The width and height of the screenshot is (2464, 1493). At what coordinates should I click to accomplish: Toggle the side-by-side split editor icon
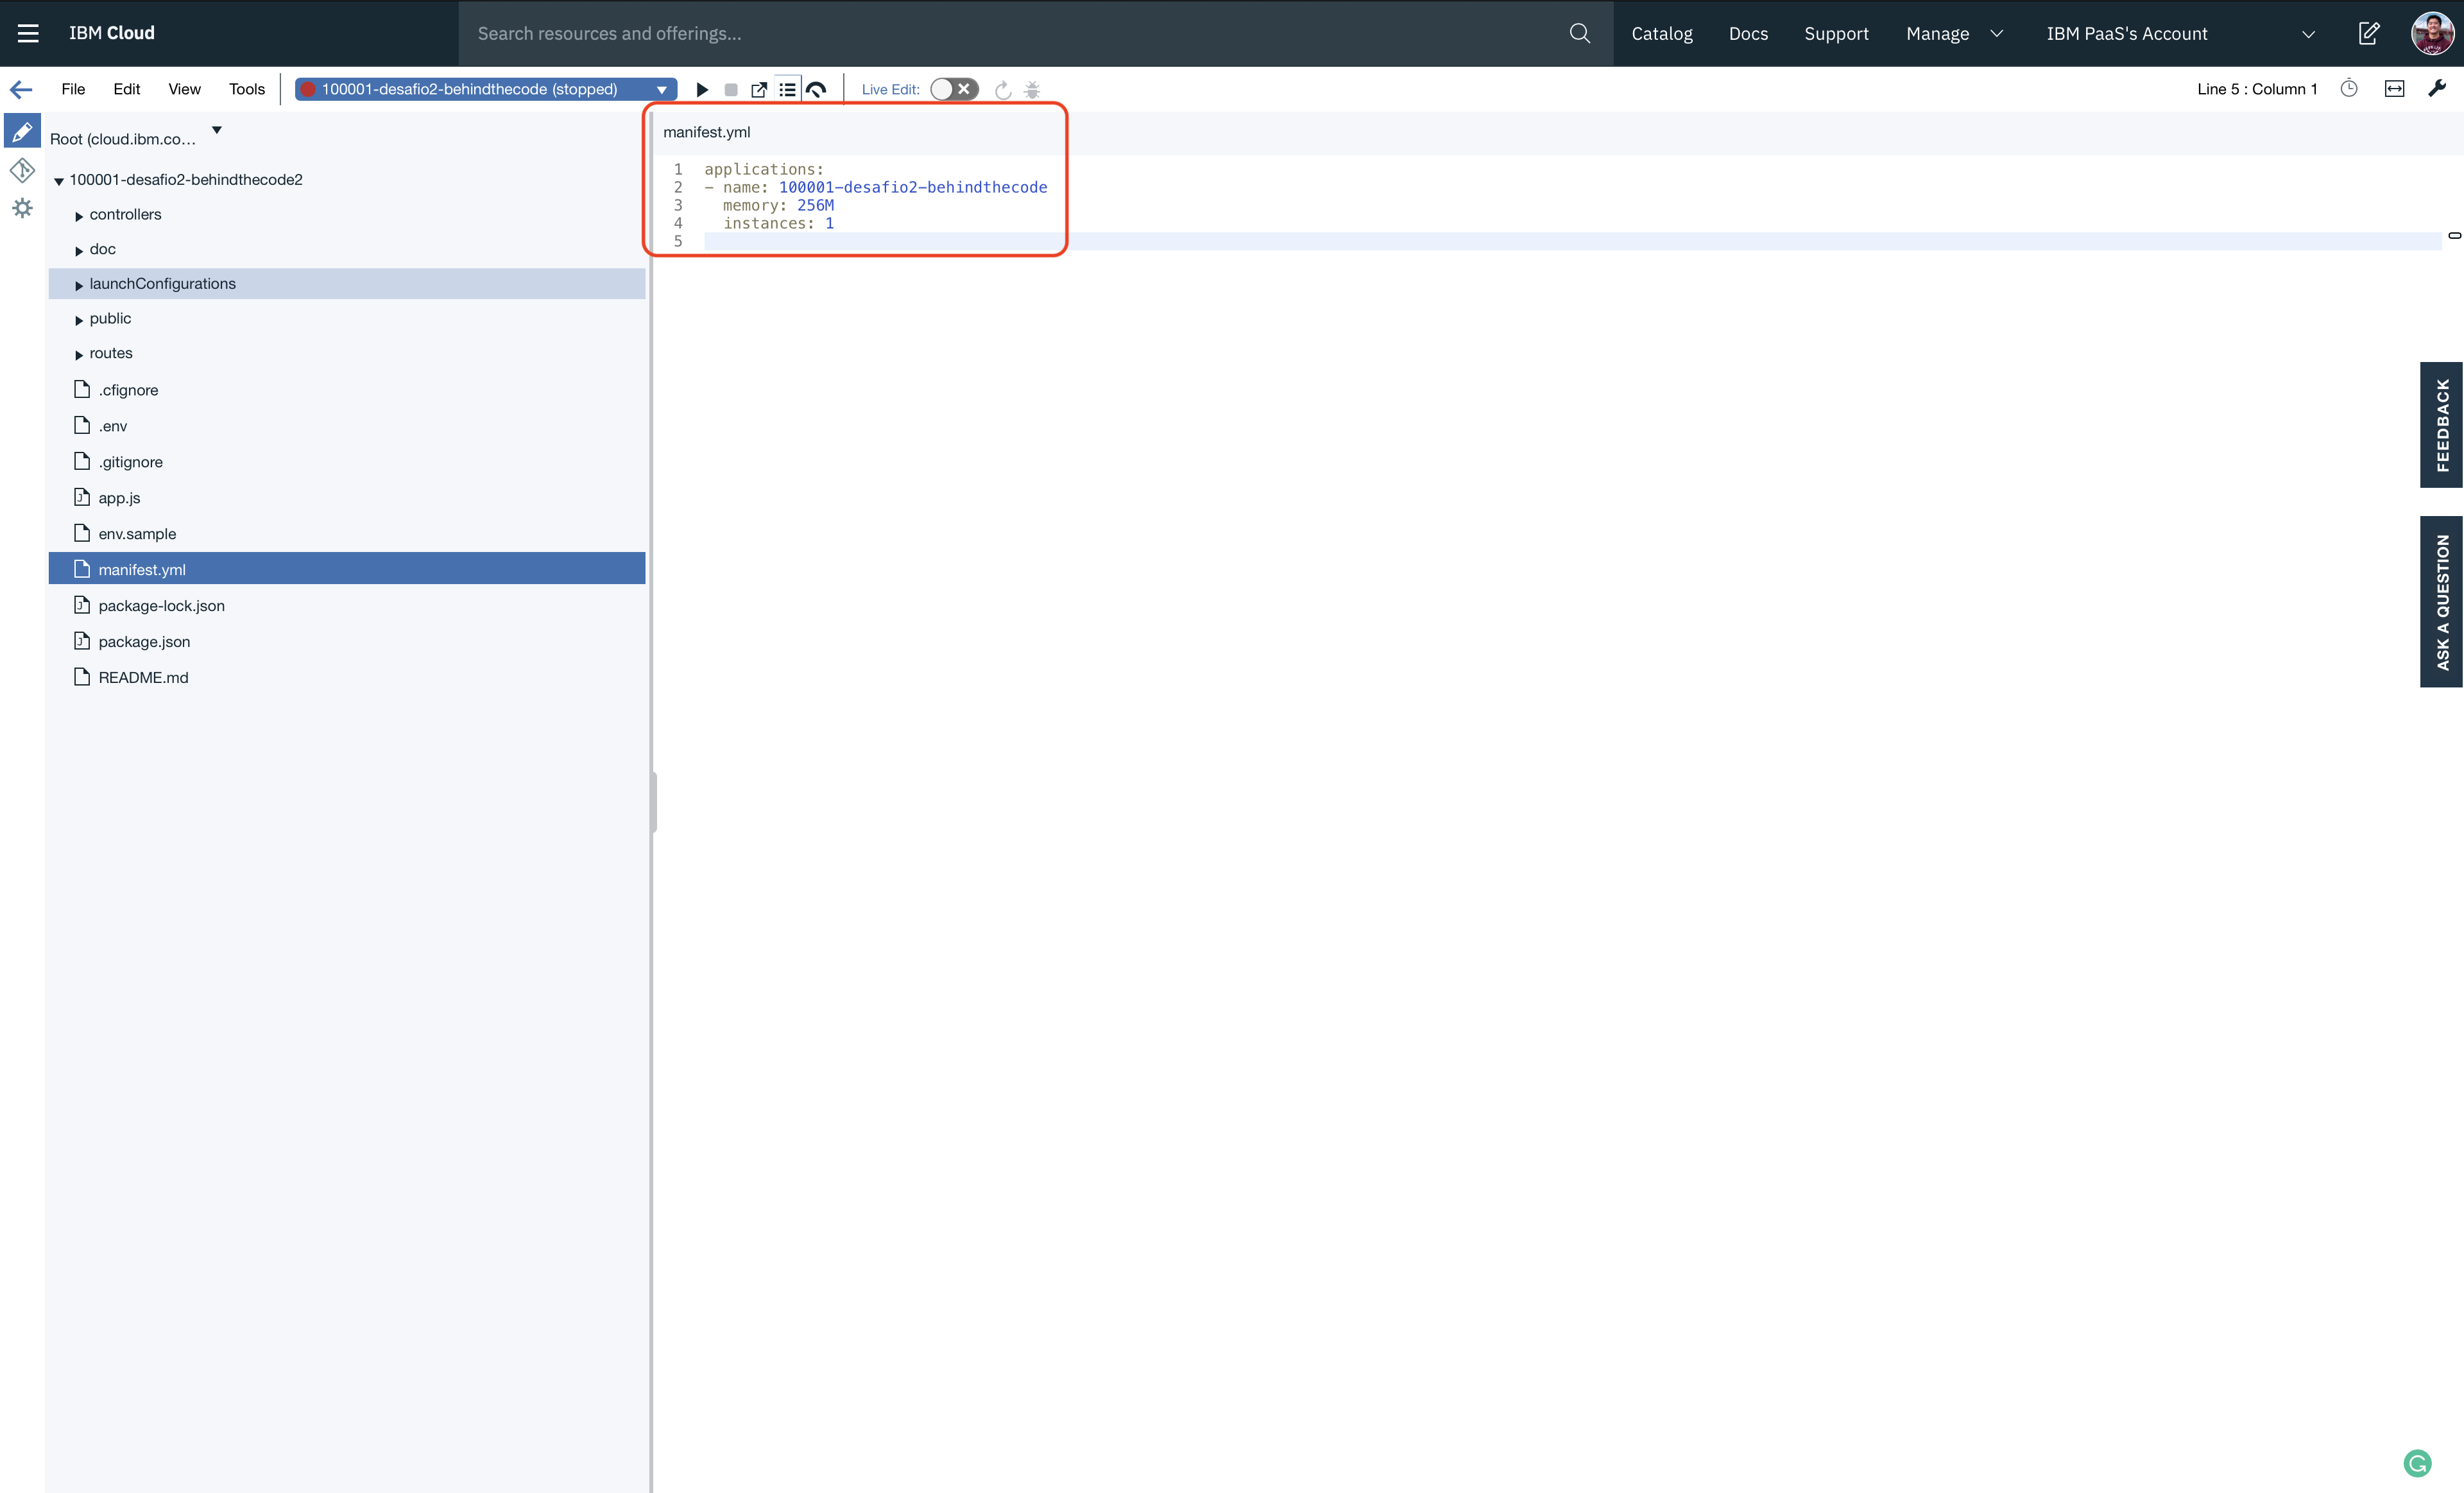(x=2394, y=89)
